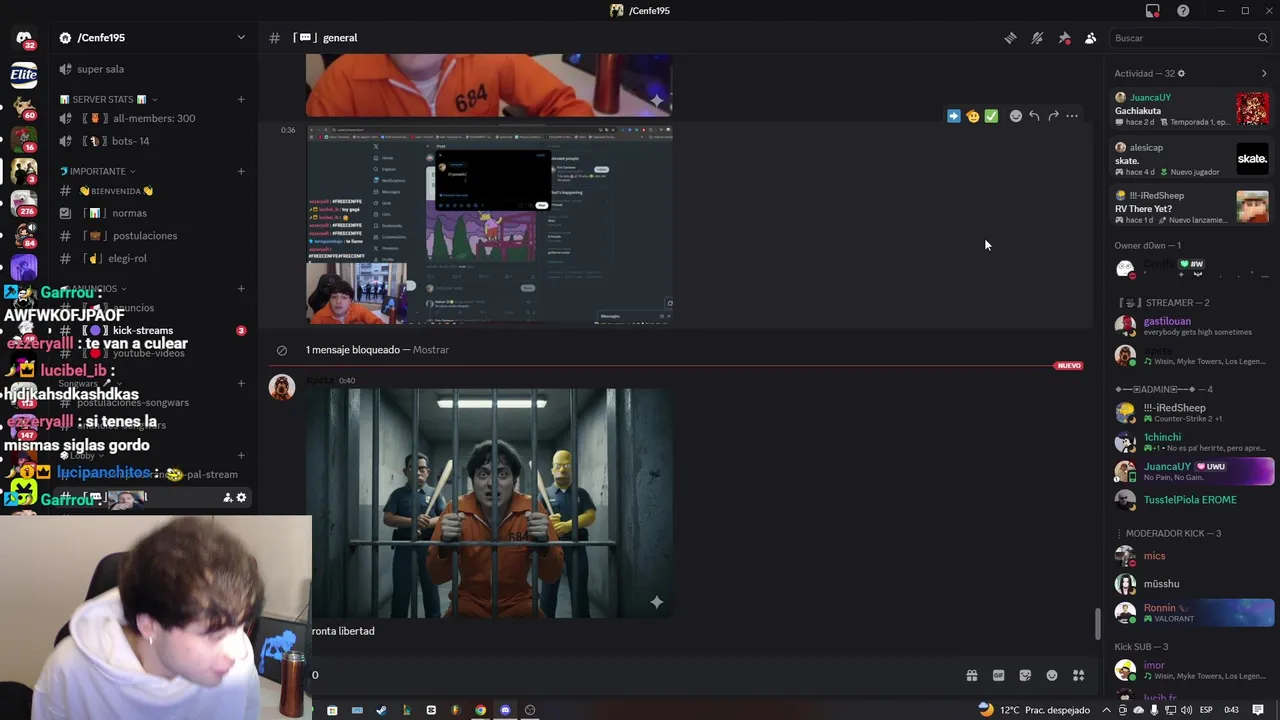Screen dimensions: 1280x720
Task: Open JuancaUY Gachiakuta activity card
Action: pyautogui.click(x=1192, y=109)
